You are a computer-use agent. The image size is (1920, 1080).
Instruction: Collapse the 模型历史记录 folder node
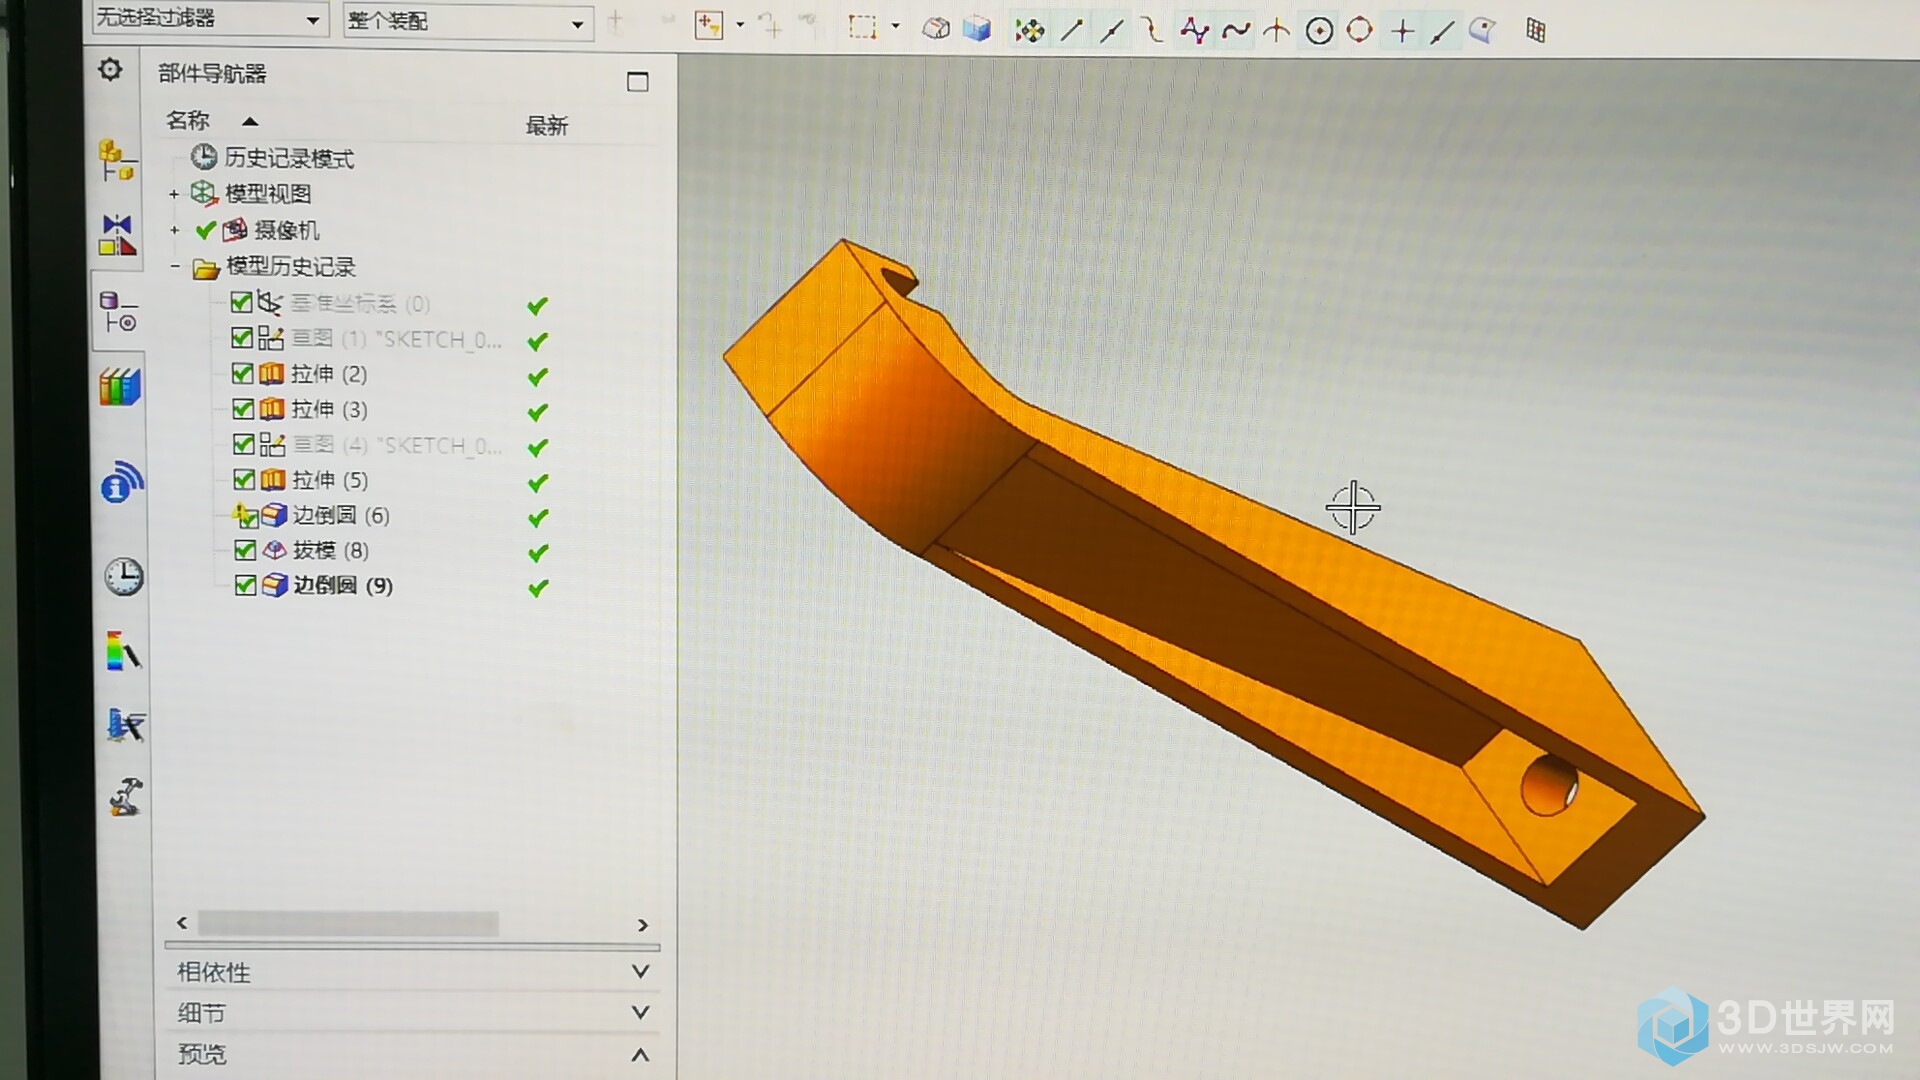[x=175, y=266]
